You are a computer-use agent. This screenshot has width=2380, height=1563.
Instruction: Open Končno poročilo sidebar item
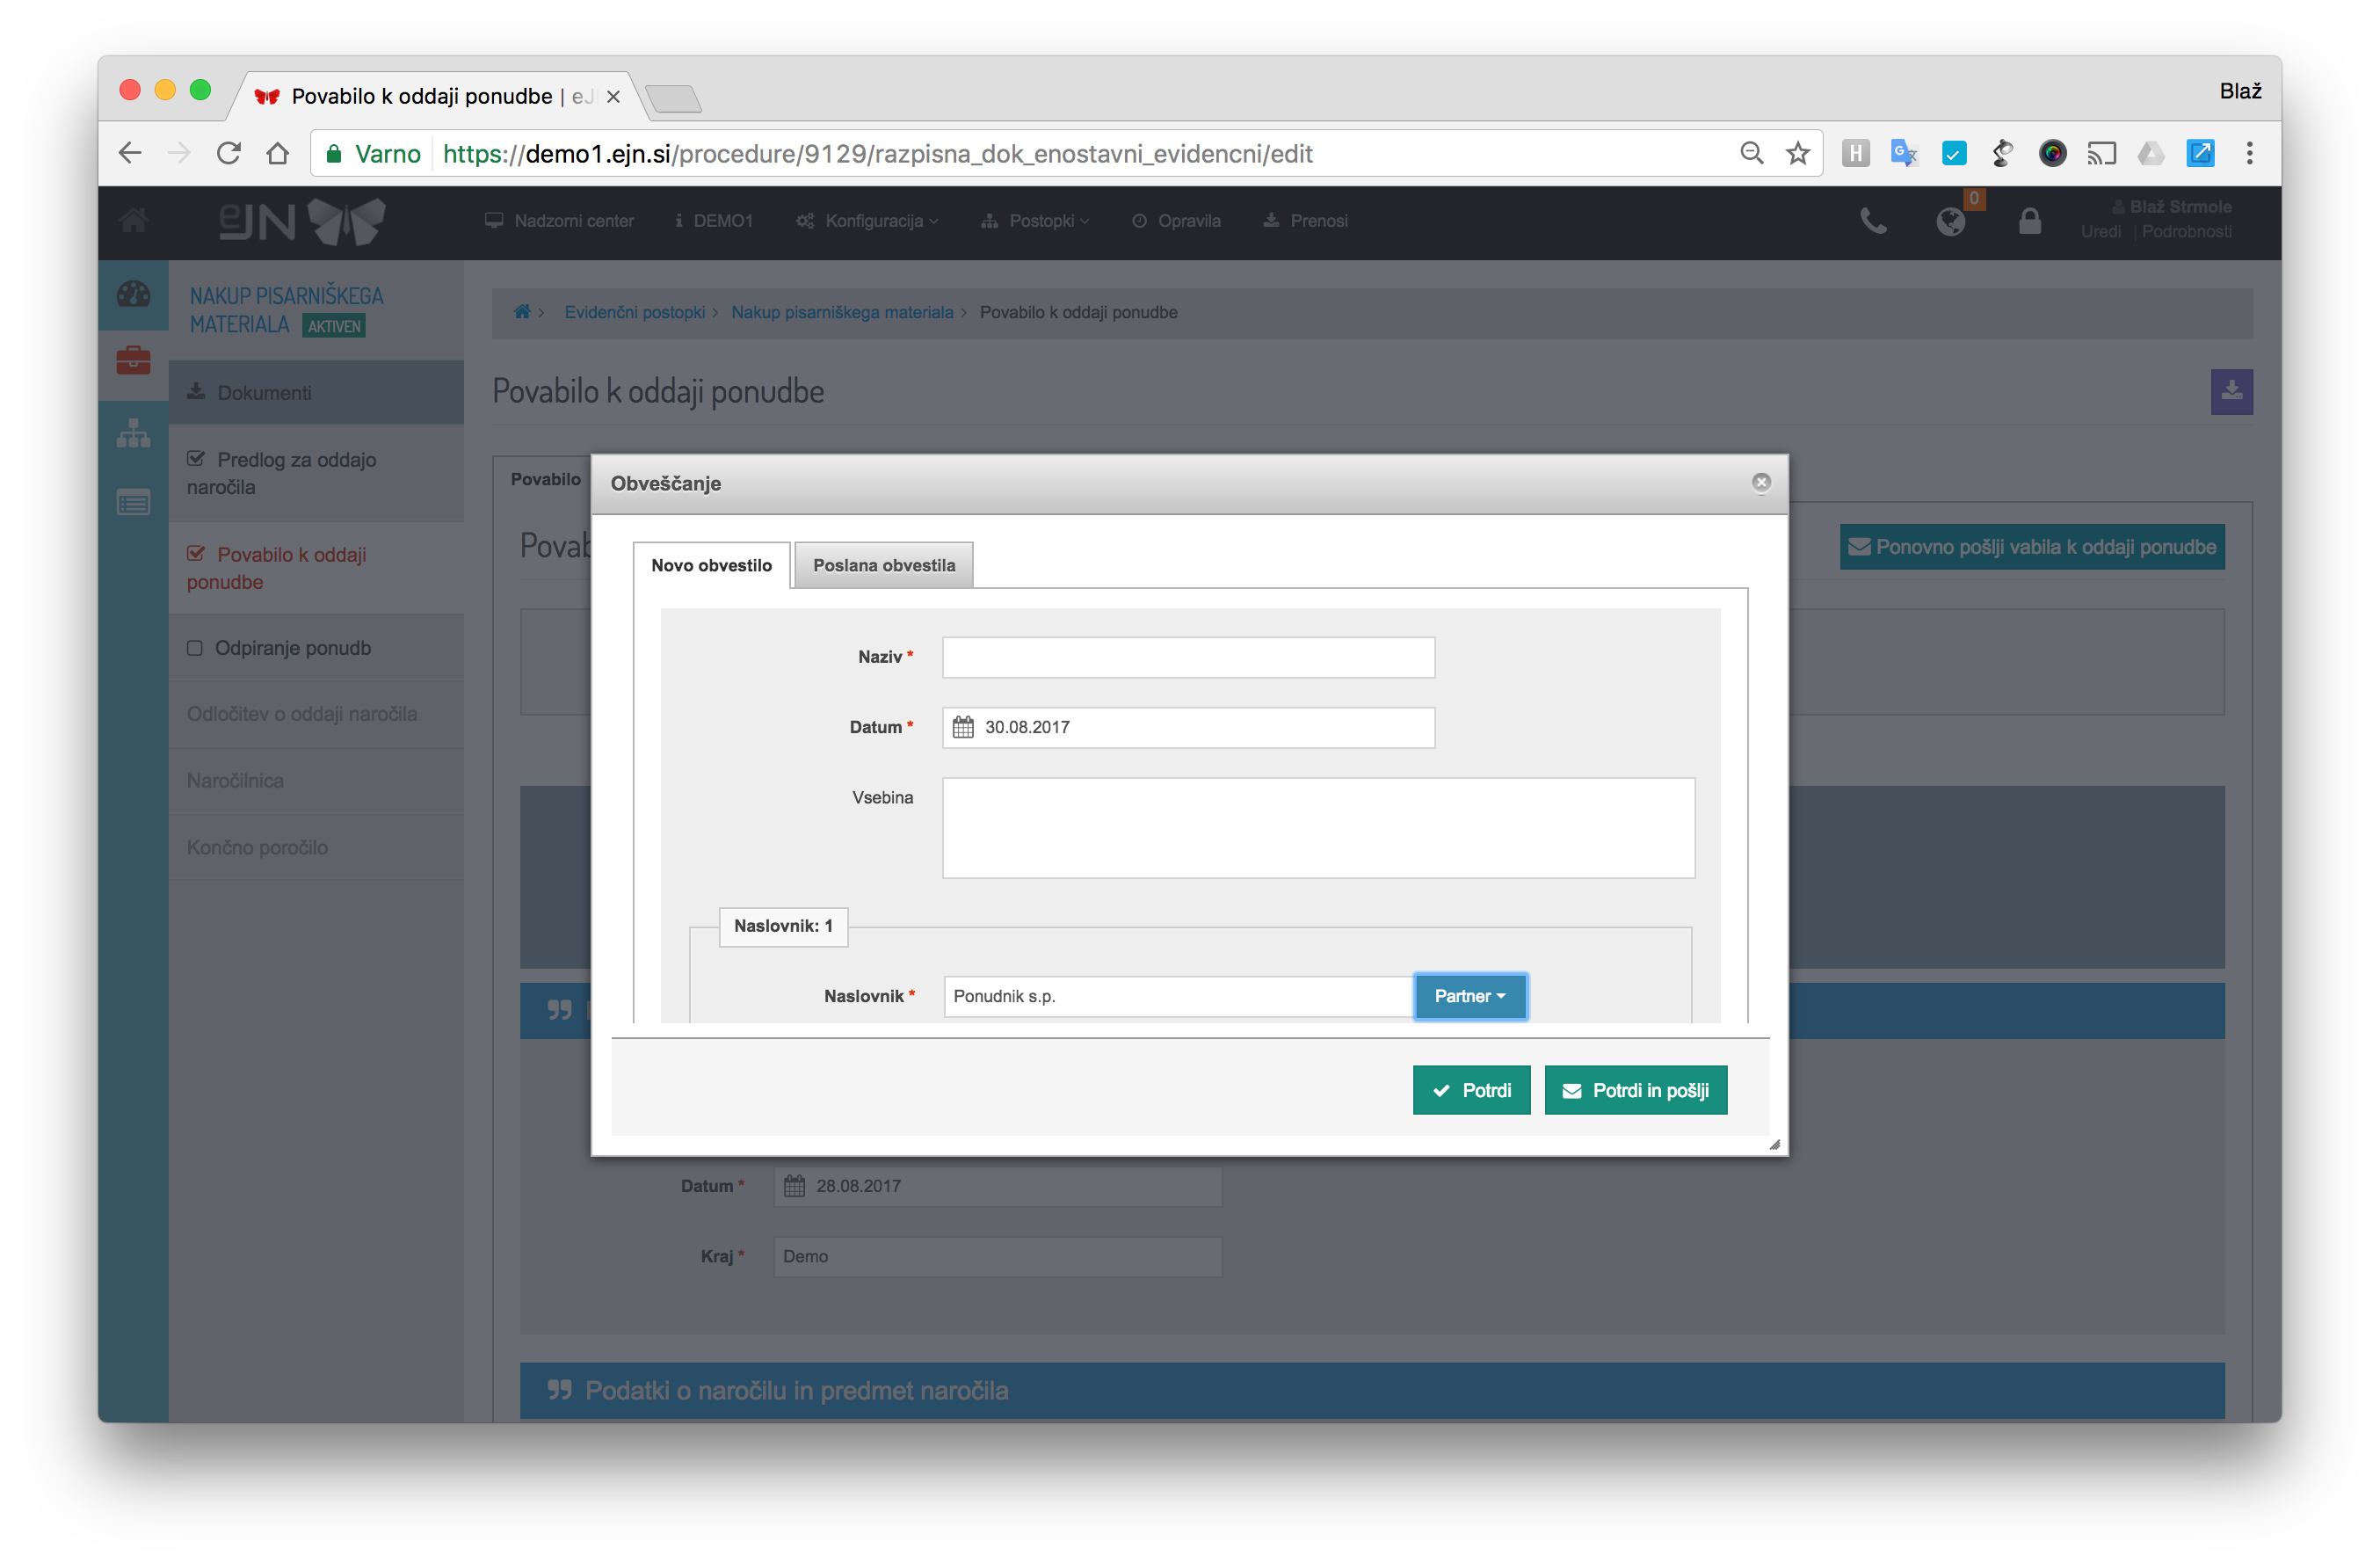point(316,848)
